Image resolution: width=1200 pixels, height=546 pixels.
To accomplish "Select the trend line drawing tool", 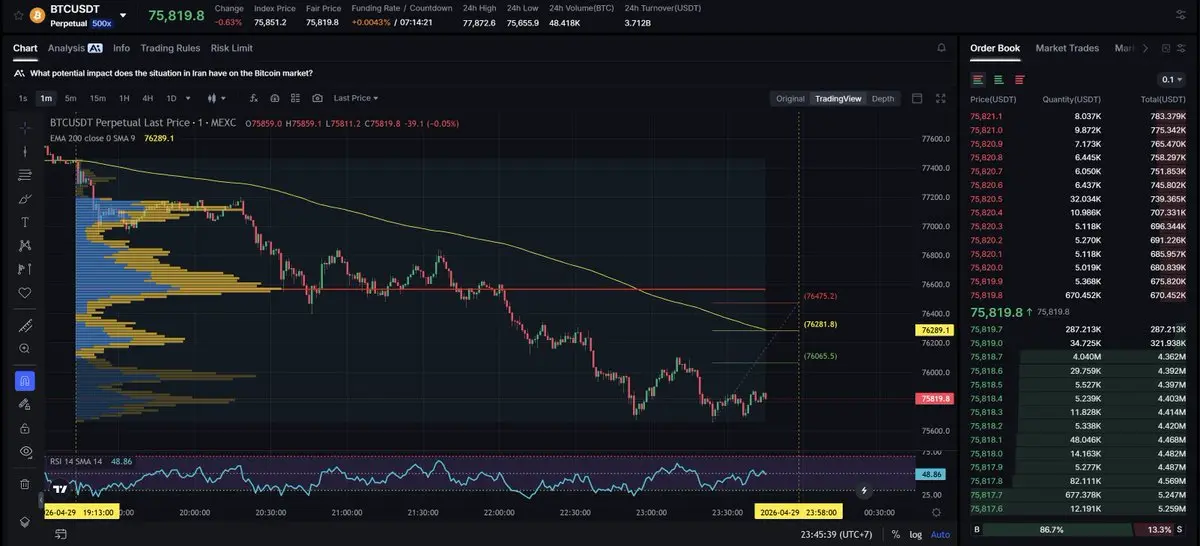I will coord(25,151).
